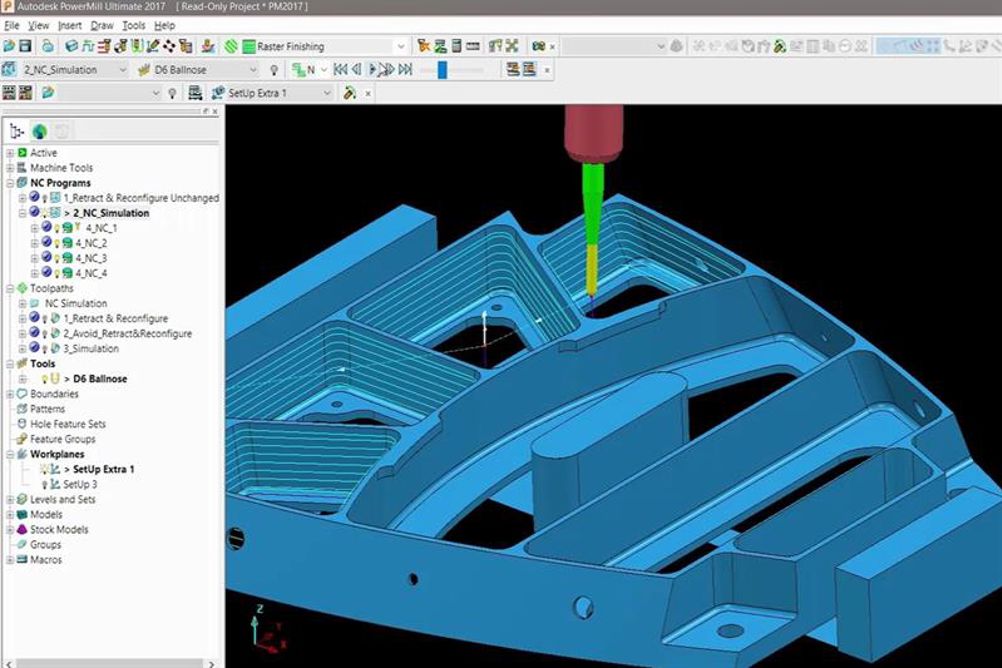Click the Macros tree entry
The width and height of the screenshot is (1002, 668).
[x=46, y=560]
